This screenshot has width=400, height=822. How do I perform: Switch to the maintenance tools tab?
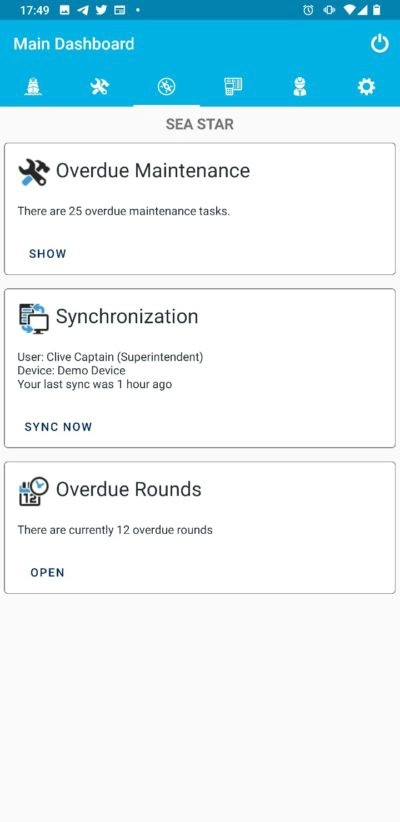[x=100, y=86]
